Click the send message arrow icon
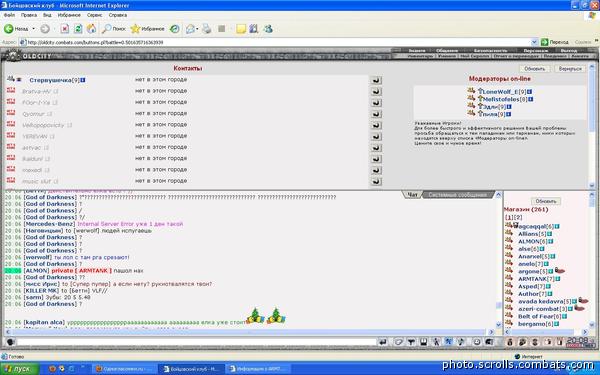 (383, 342)
